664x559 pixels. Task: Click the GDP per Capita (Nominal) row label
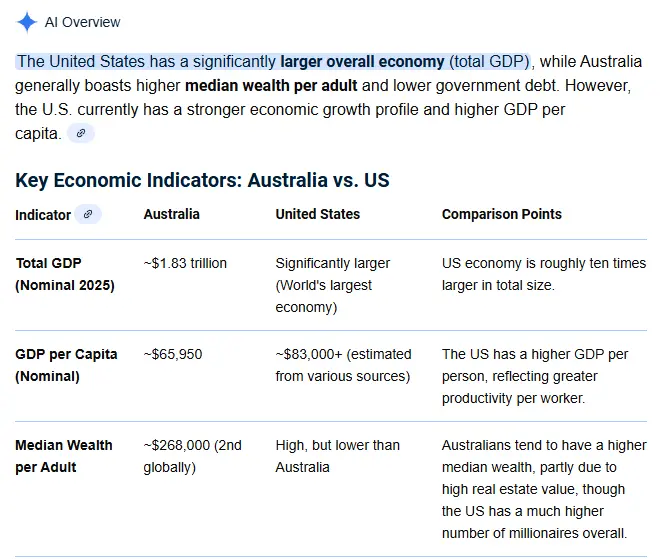point(66,365)
